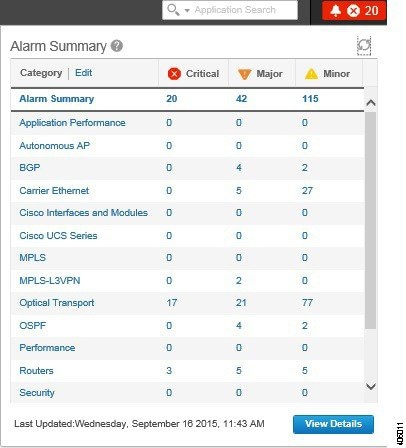Image resolution: width=406 pixels, height=448 pixels.
Task: Open the Routers category link
Action: pos(36,371)
